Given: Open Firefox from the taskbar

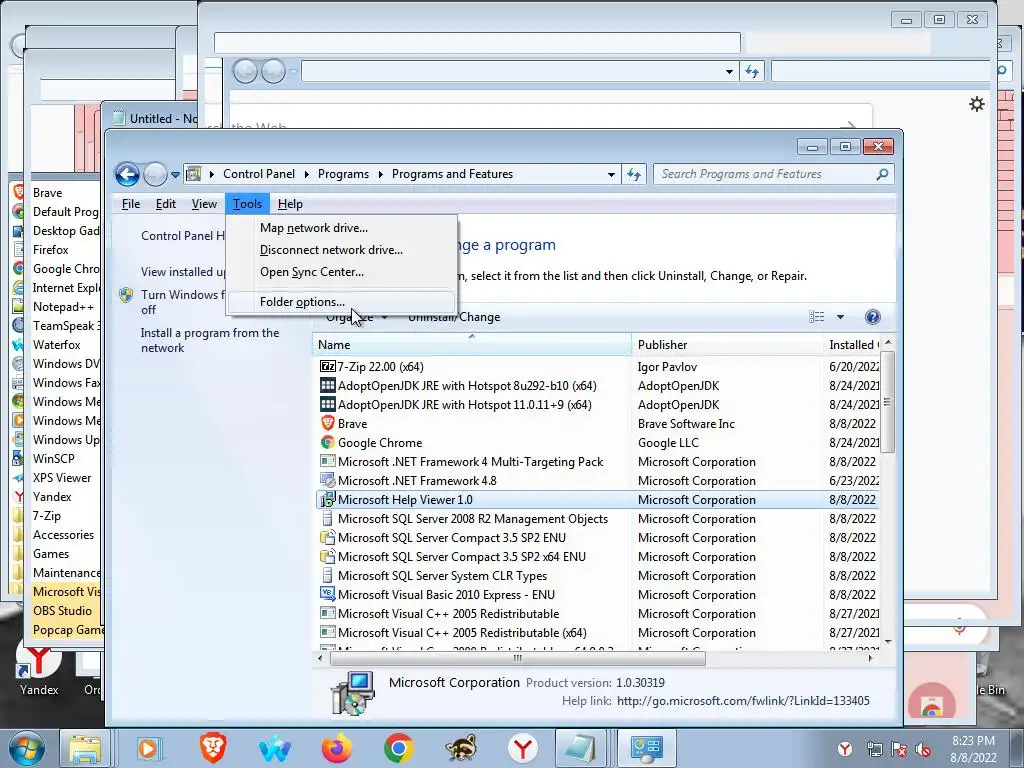Looking at the screenshot, I should (336, 748).
